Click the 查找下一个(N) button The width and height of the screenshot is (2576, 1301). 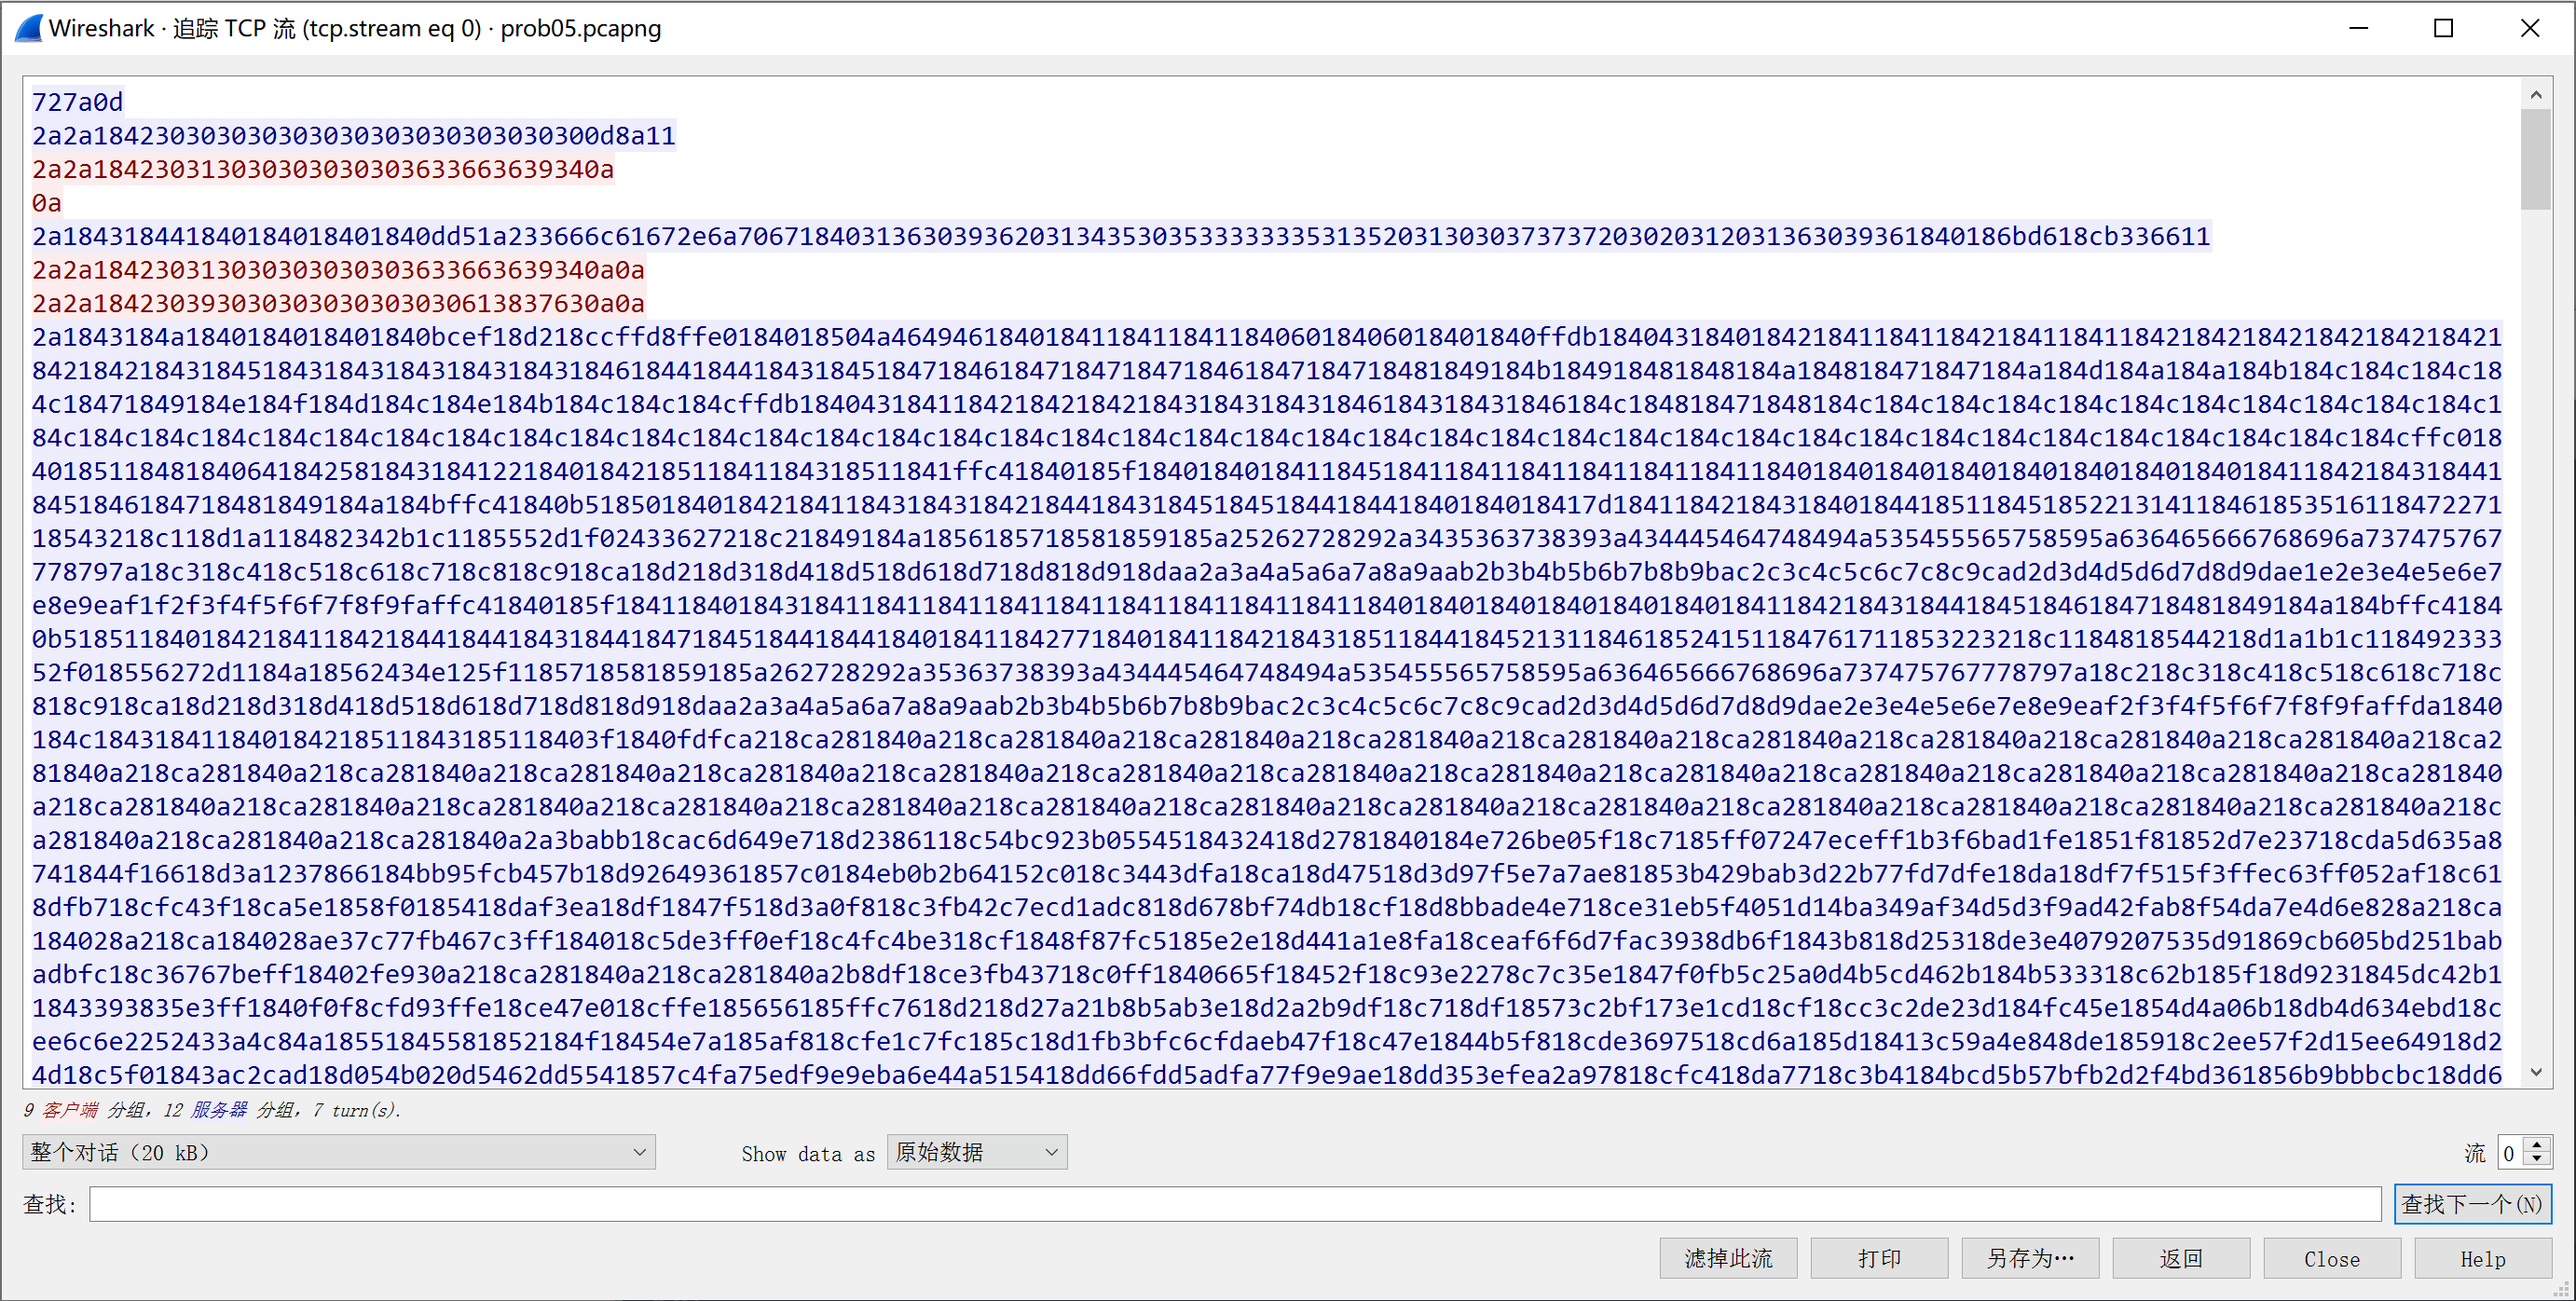(x=2472, y=1204)
